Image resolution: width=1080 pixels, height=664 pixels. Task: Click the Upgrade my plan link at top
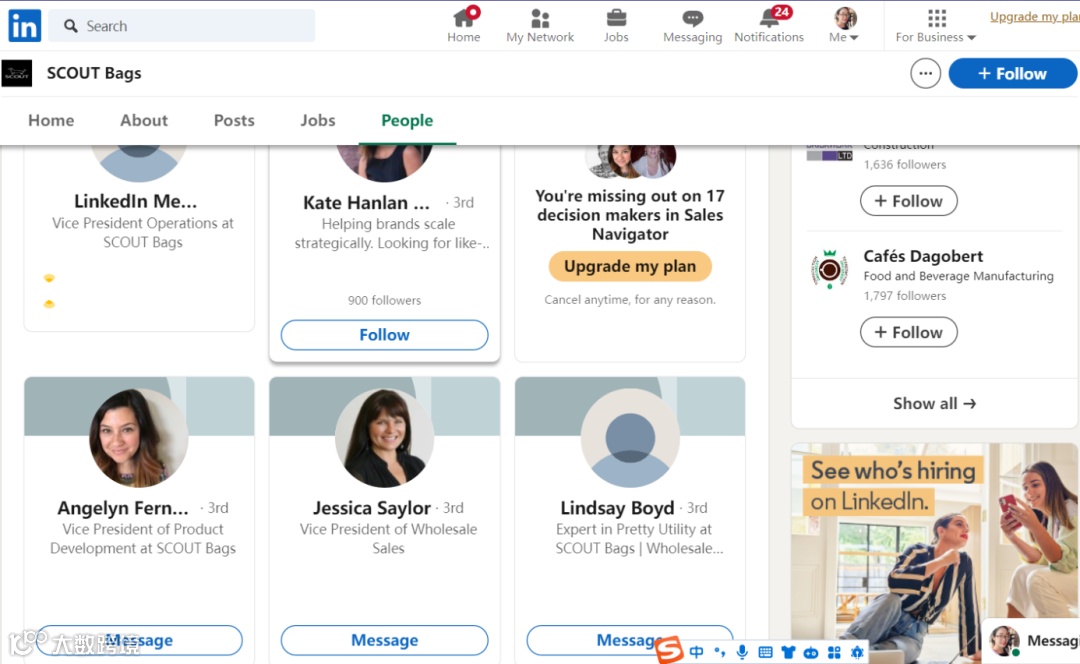coord(1035,17)
